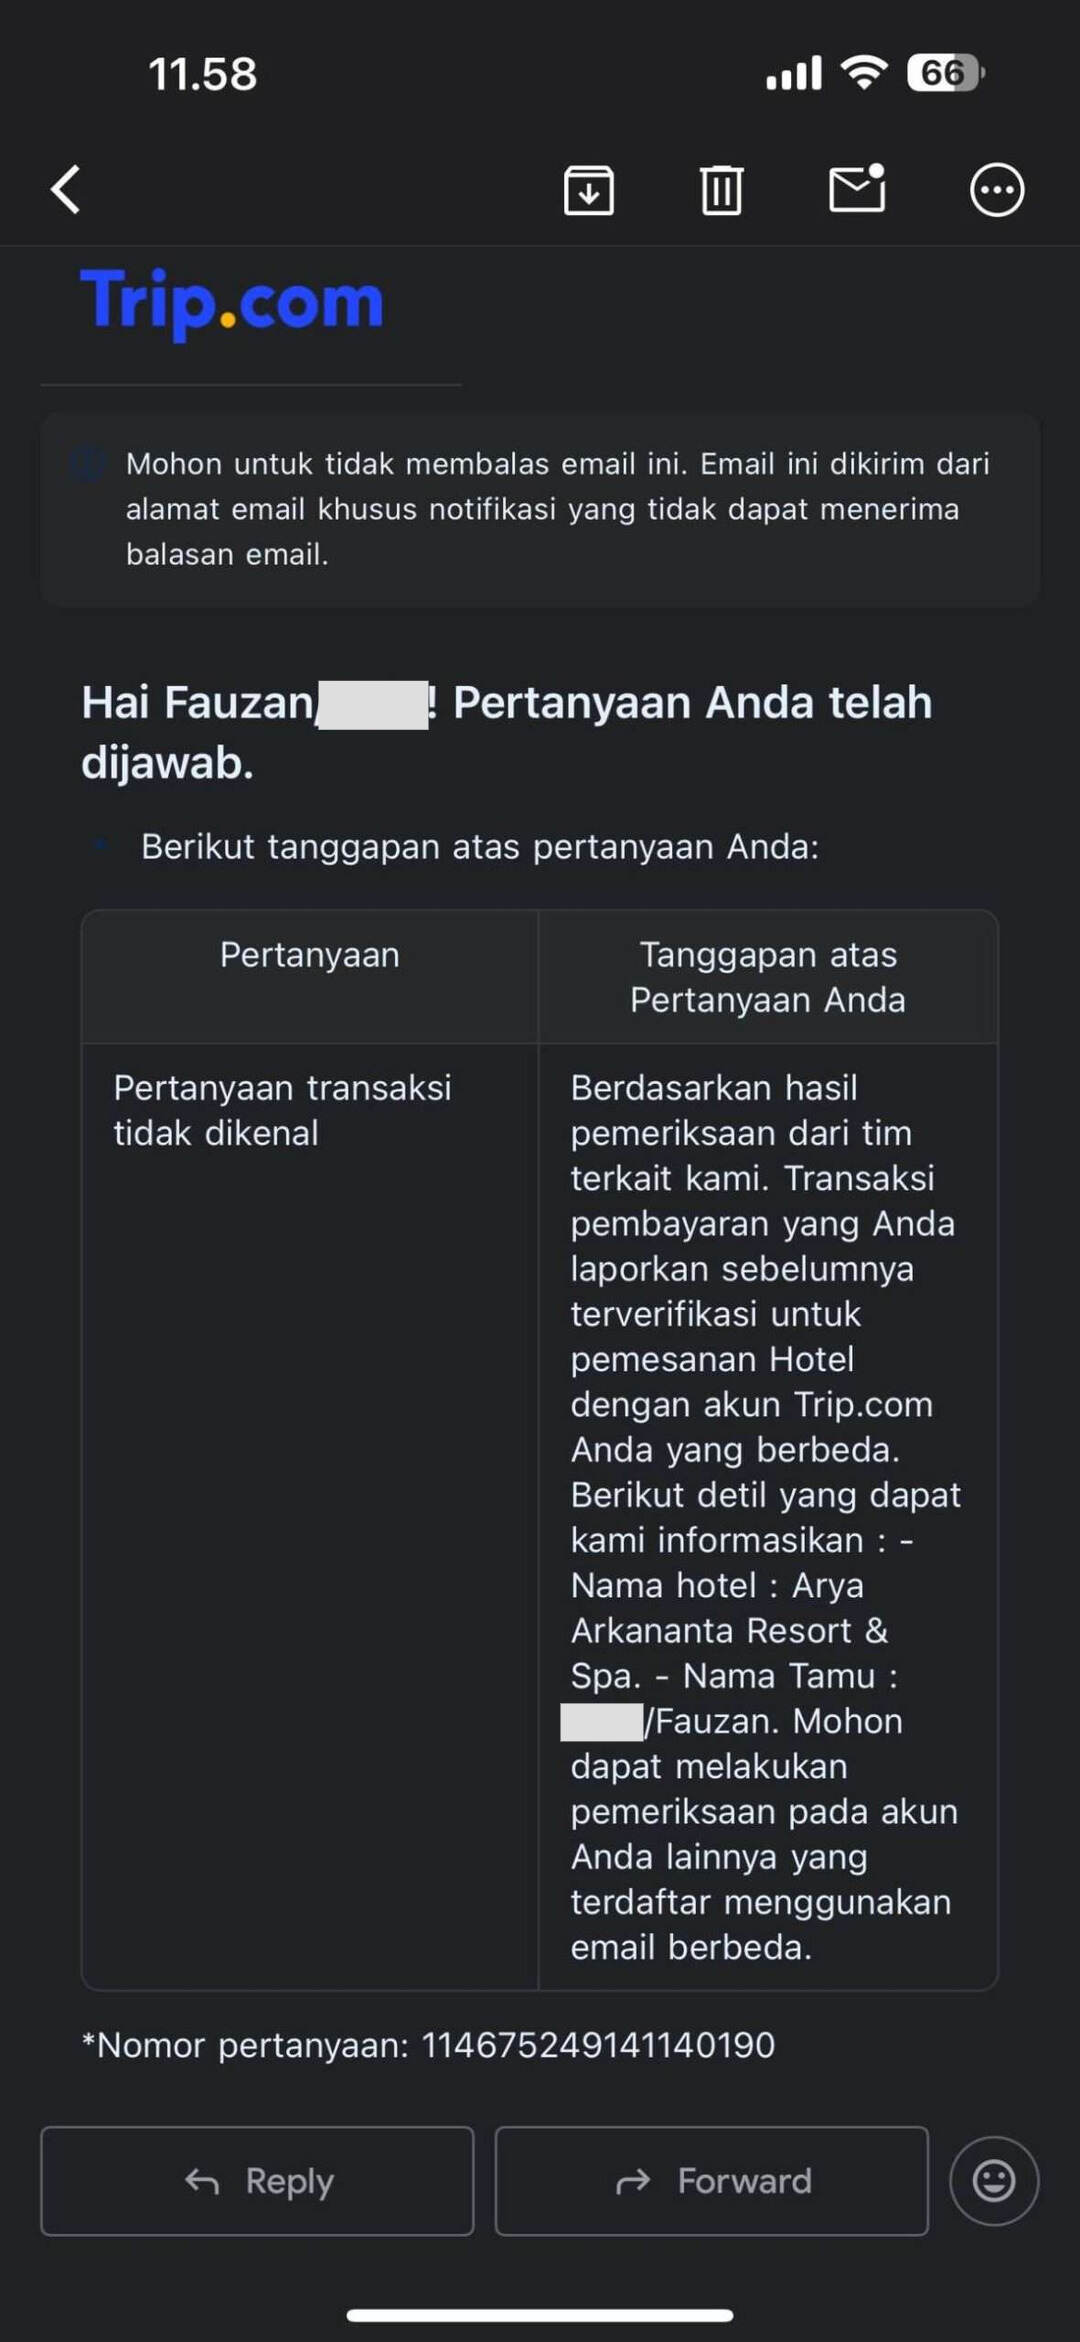Tap the Wi-Fi status icon

[x=865, y=73]
